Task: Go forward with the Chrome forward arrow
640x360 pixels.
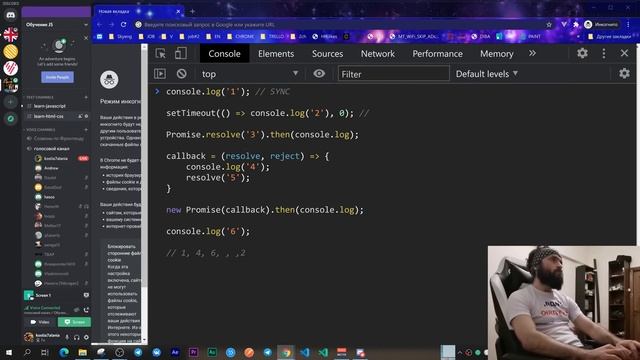Action: (111, 24)
